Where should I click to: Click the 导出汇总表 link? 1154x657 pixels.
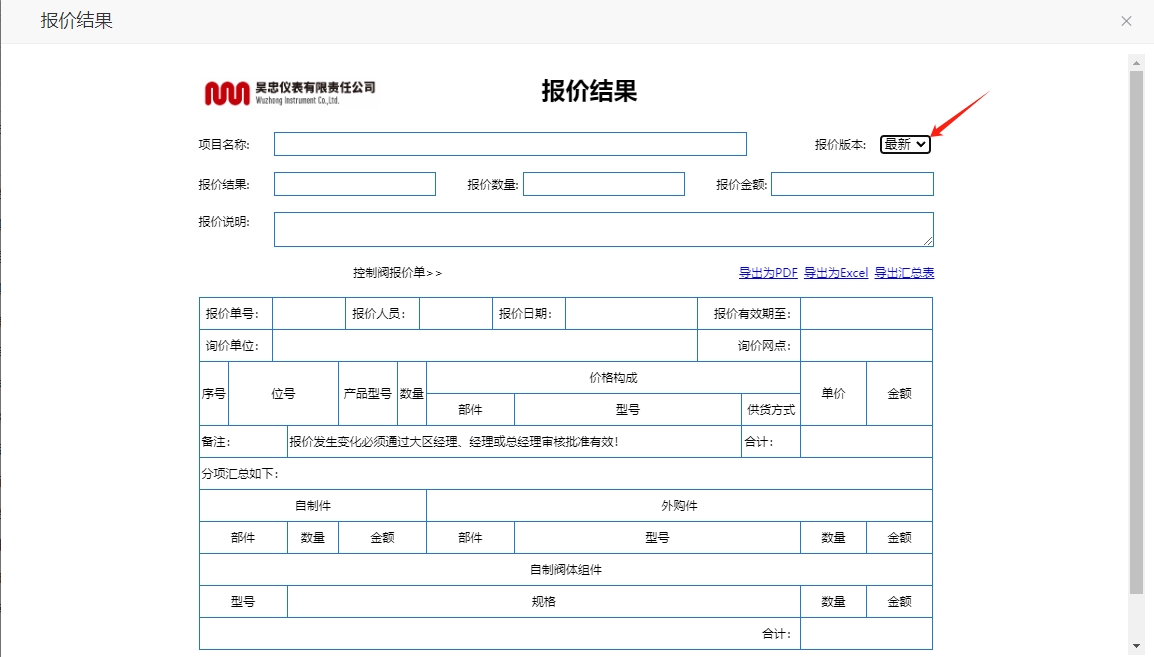[x=904, y=273]
